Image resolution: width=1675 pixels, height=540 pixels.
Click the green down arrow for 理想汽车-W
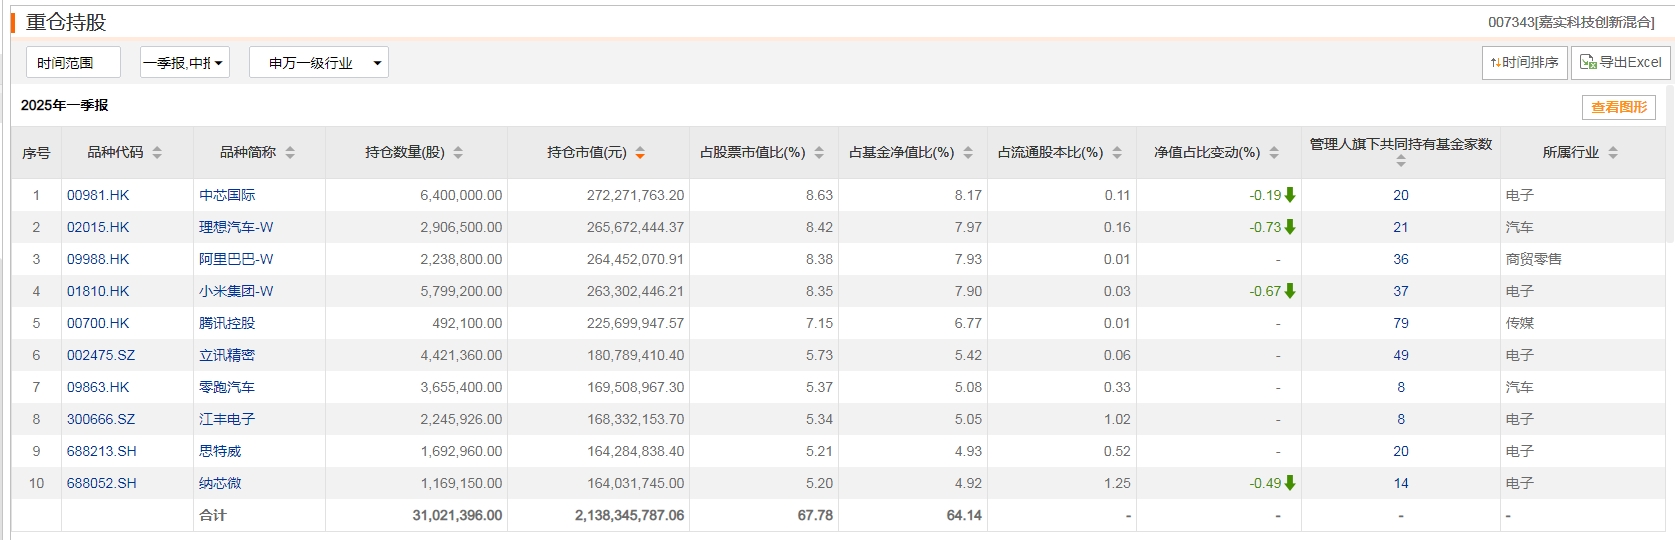(x=1290, y=227)
